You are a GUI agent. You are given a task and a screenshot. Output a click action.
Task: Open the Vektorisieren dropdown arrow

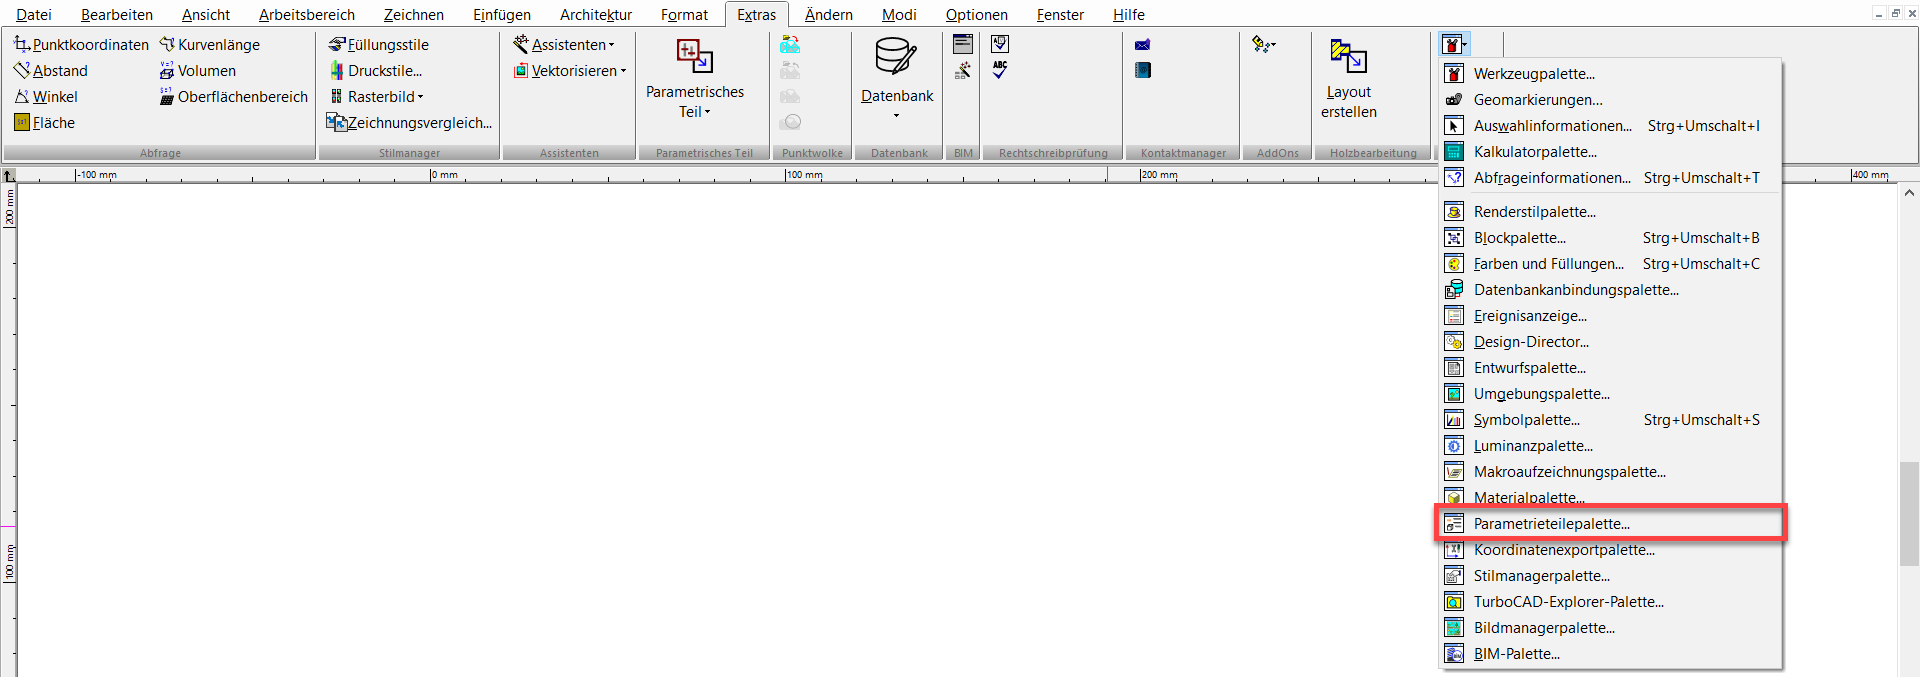pyautogui.click(x=623, y=71)
